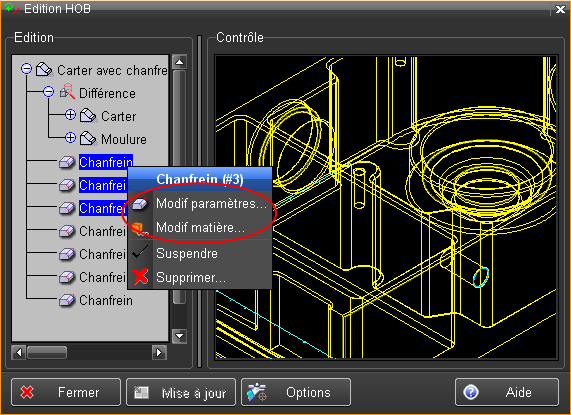This screenshot has height=415, width=571.
Task: Click the last Chanfrein icon in the tree
Action: (x=67, y=300)
